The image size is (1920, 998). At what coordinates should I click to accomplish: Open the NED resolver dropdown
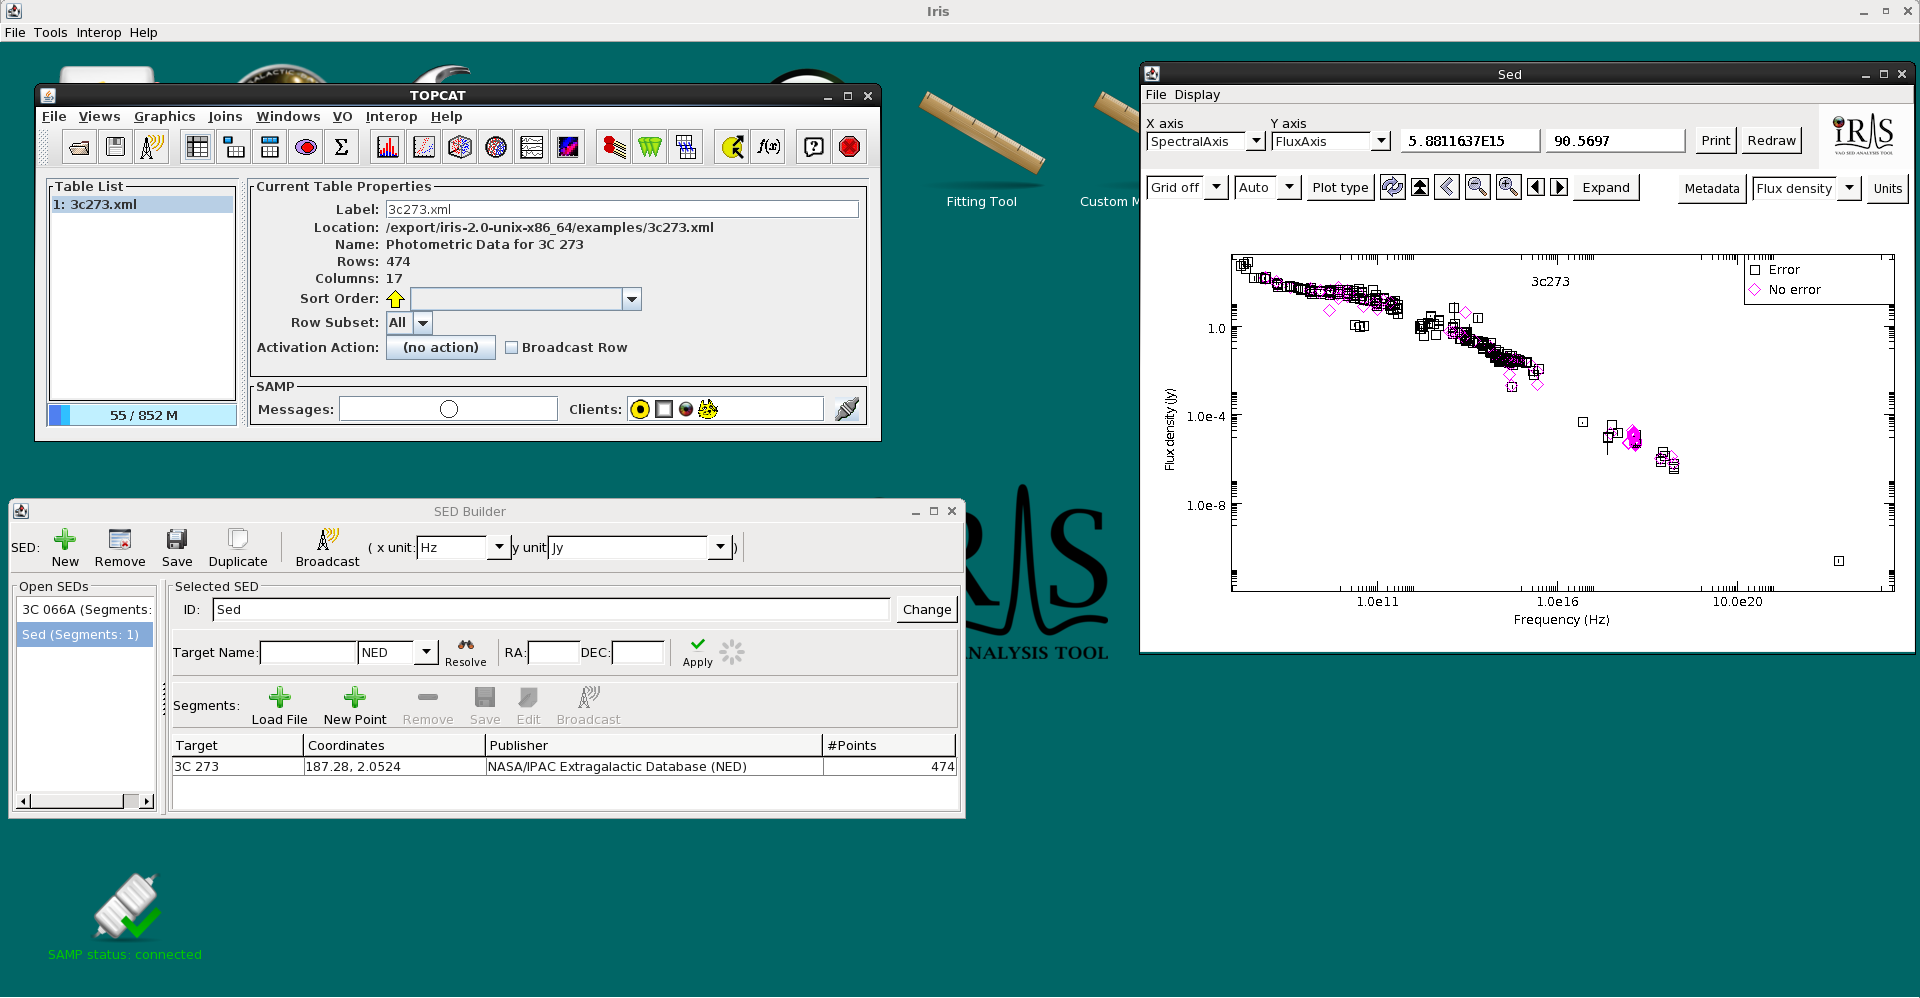pos(426,652)
